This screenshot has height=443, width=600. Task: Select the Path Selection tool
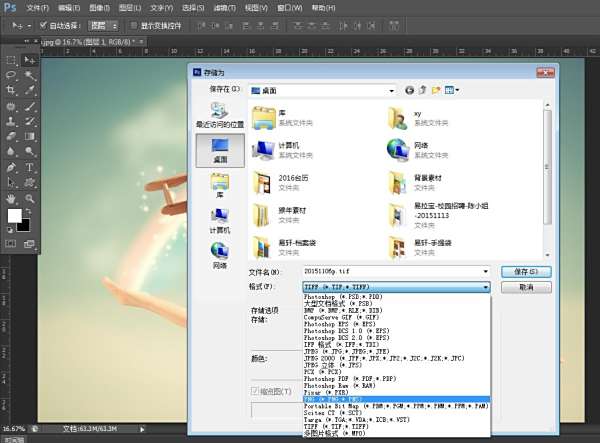coord(11,182)
